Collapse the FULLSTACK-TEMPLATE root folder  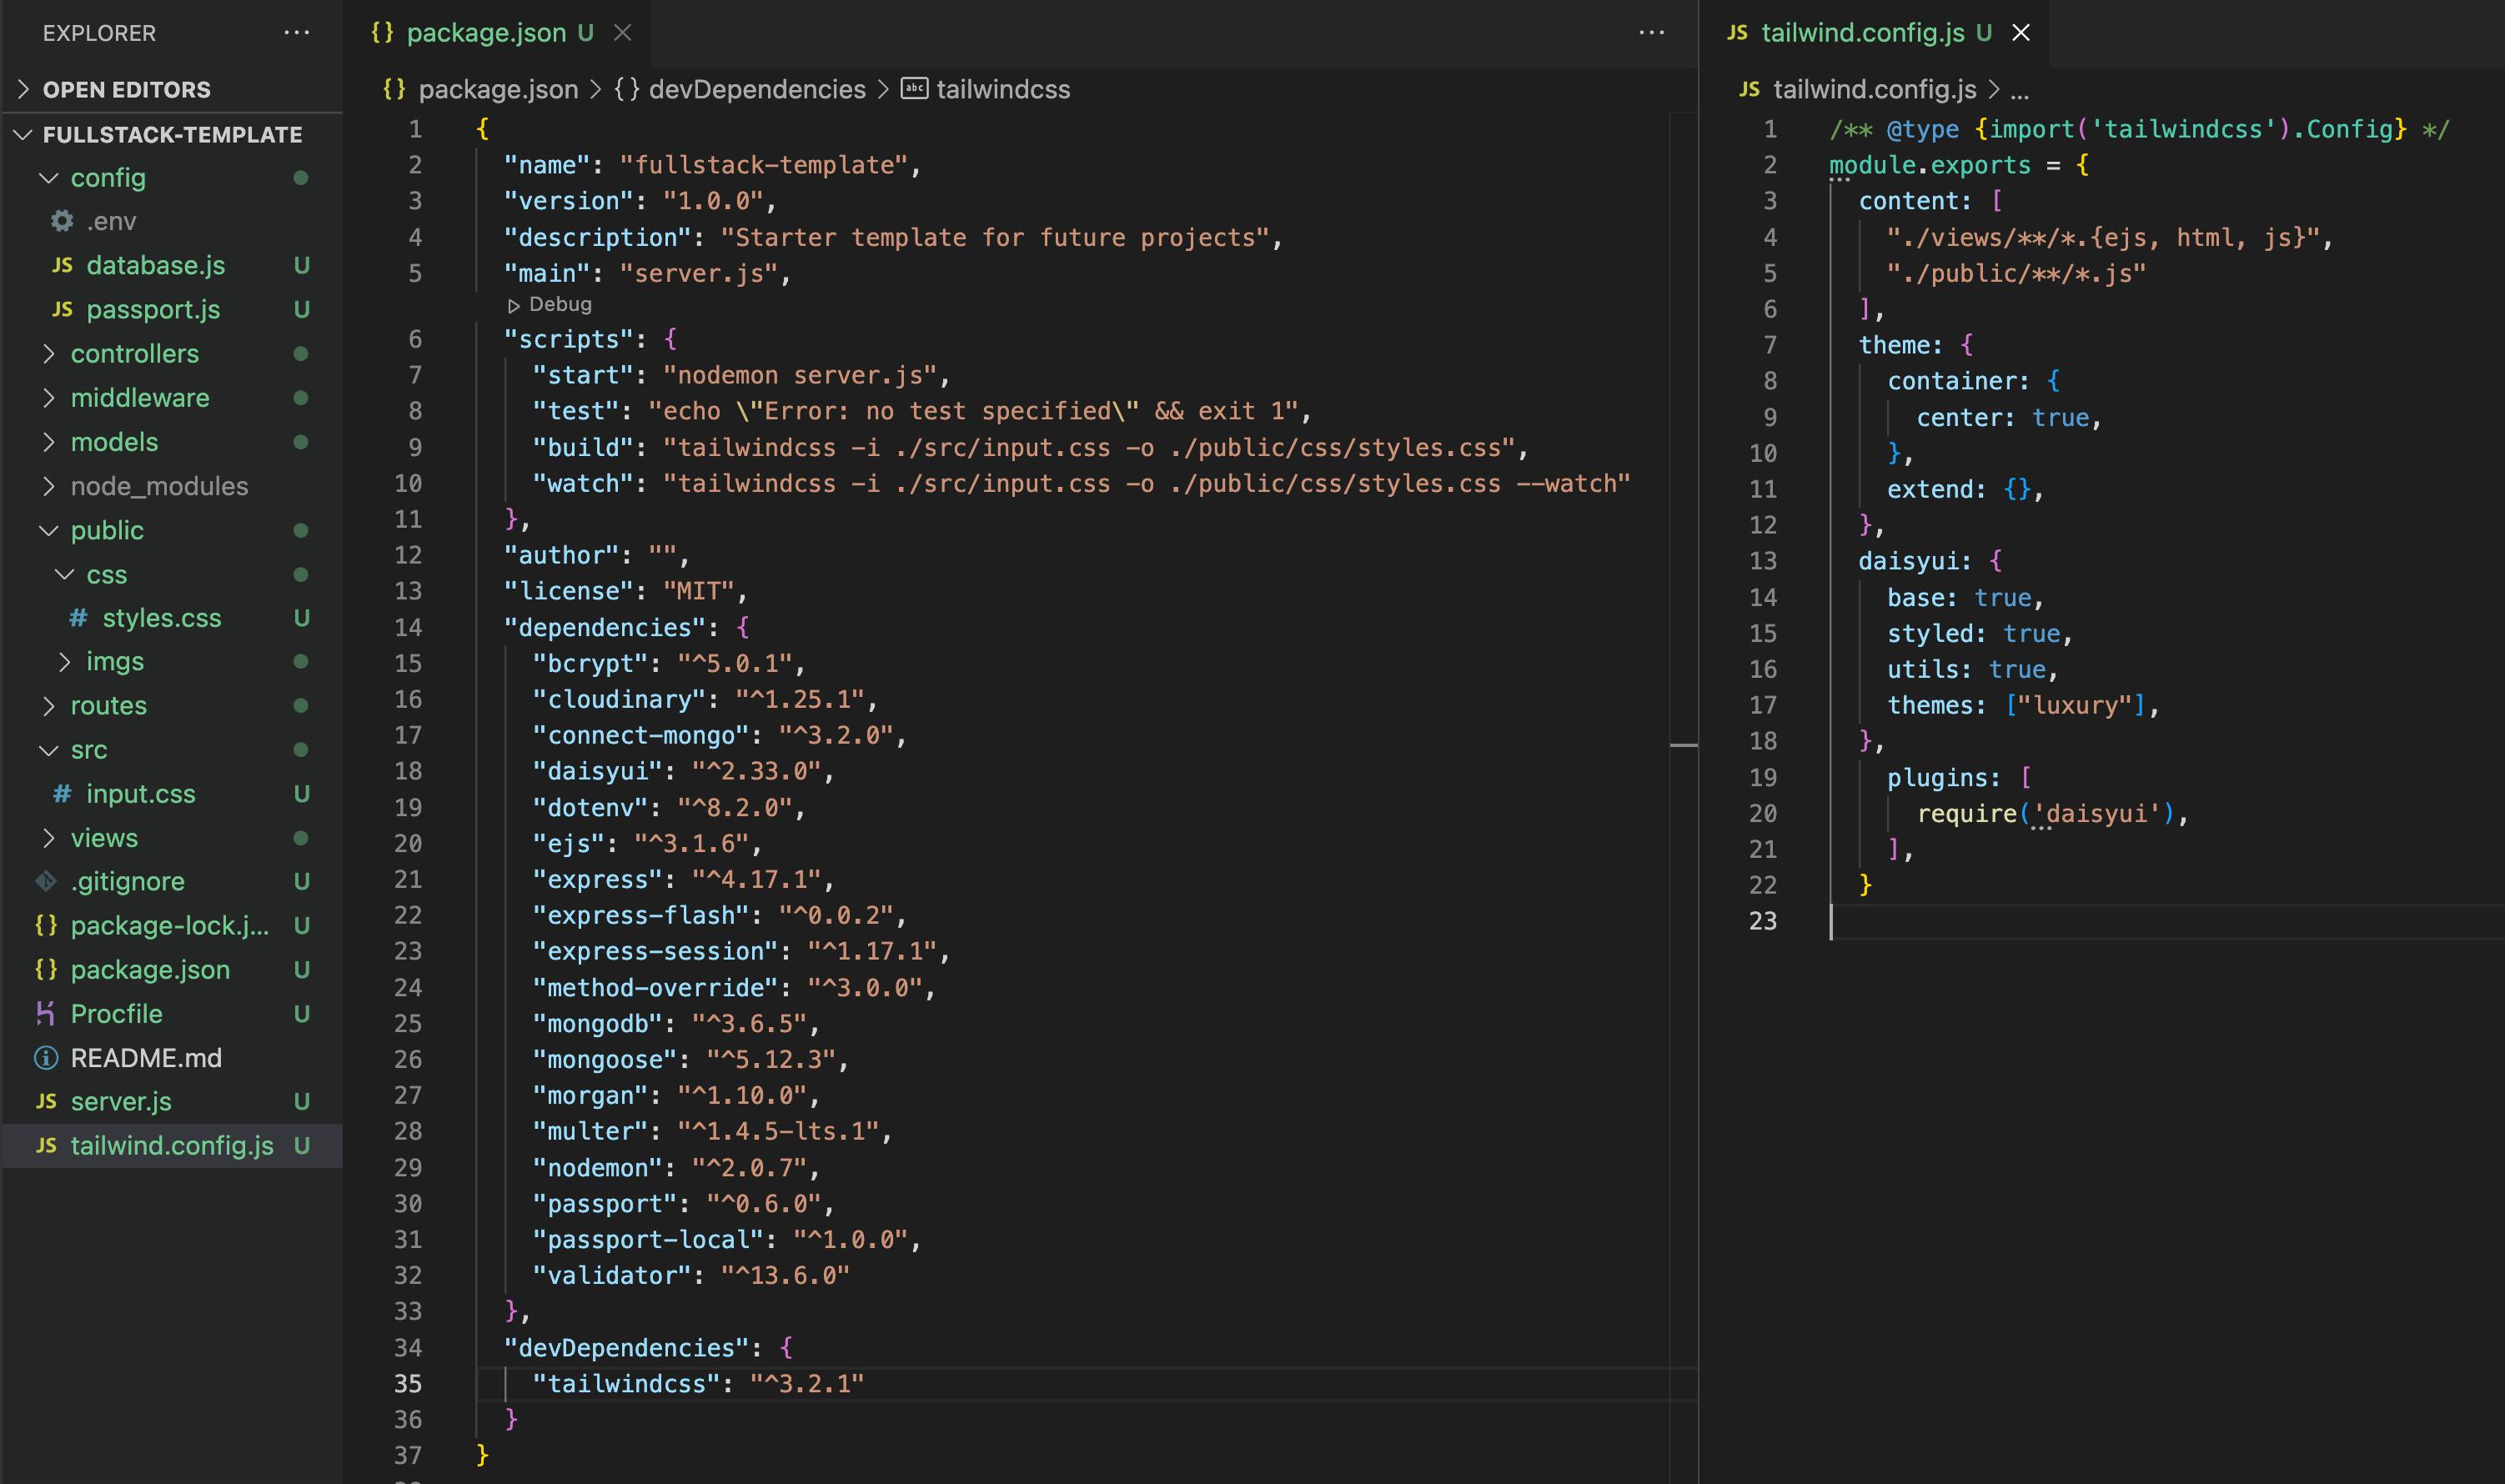tap(172, 134)
